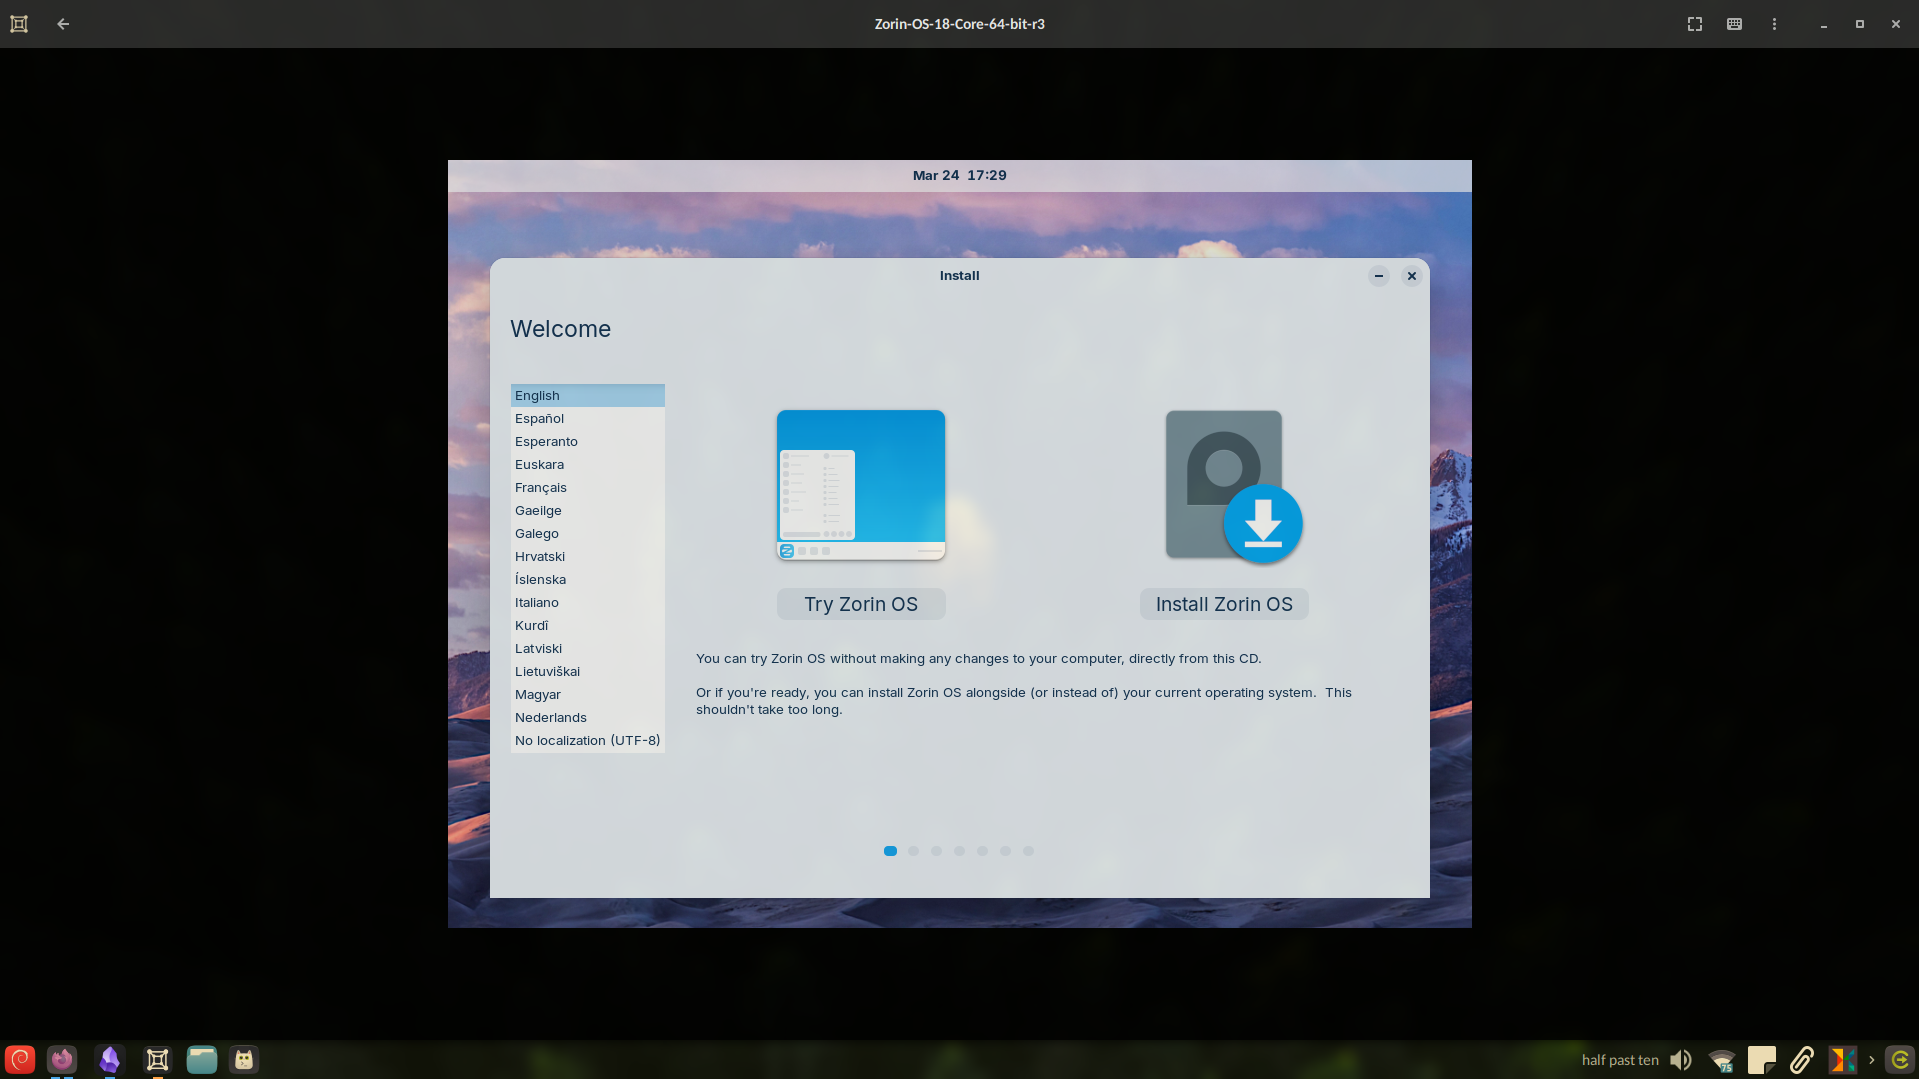The image size is (1919, 1079).
Task: Open the GNOME Boxes menu icon at top-left
Action: point(19,24)
